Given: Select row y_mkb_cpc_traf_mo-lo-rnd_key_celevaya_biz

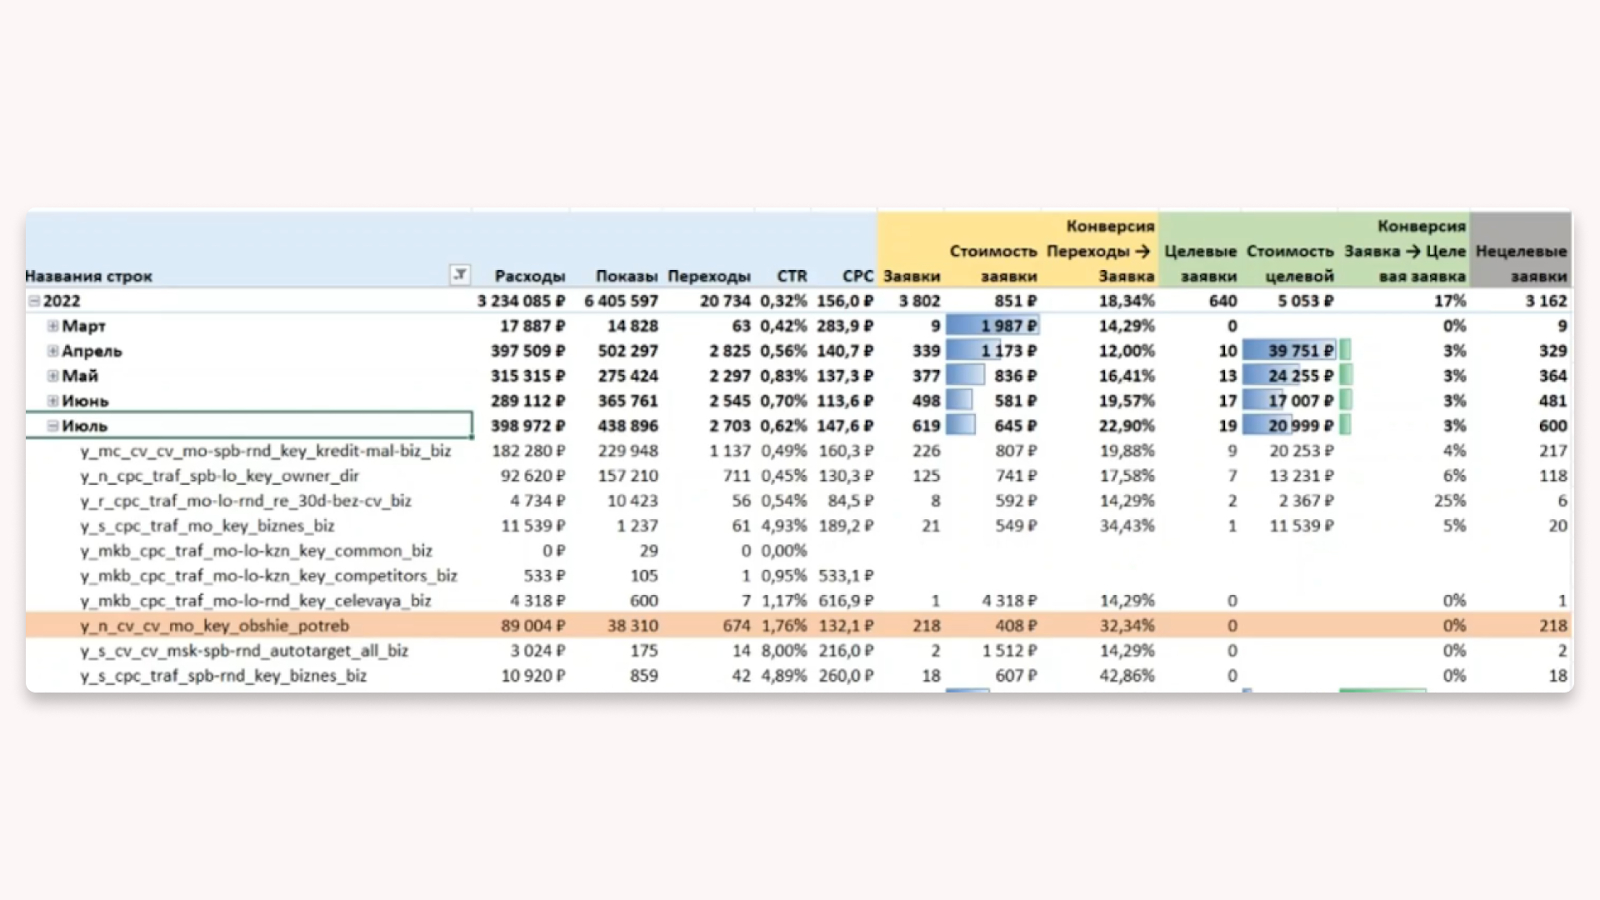Looking at the screenshot, I should [799, 601].
